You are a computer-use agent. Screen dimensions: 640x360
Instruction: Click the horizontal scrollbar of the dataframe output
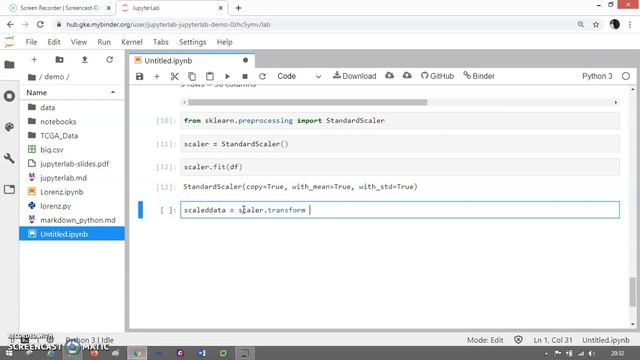click(308, 102)
